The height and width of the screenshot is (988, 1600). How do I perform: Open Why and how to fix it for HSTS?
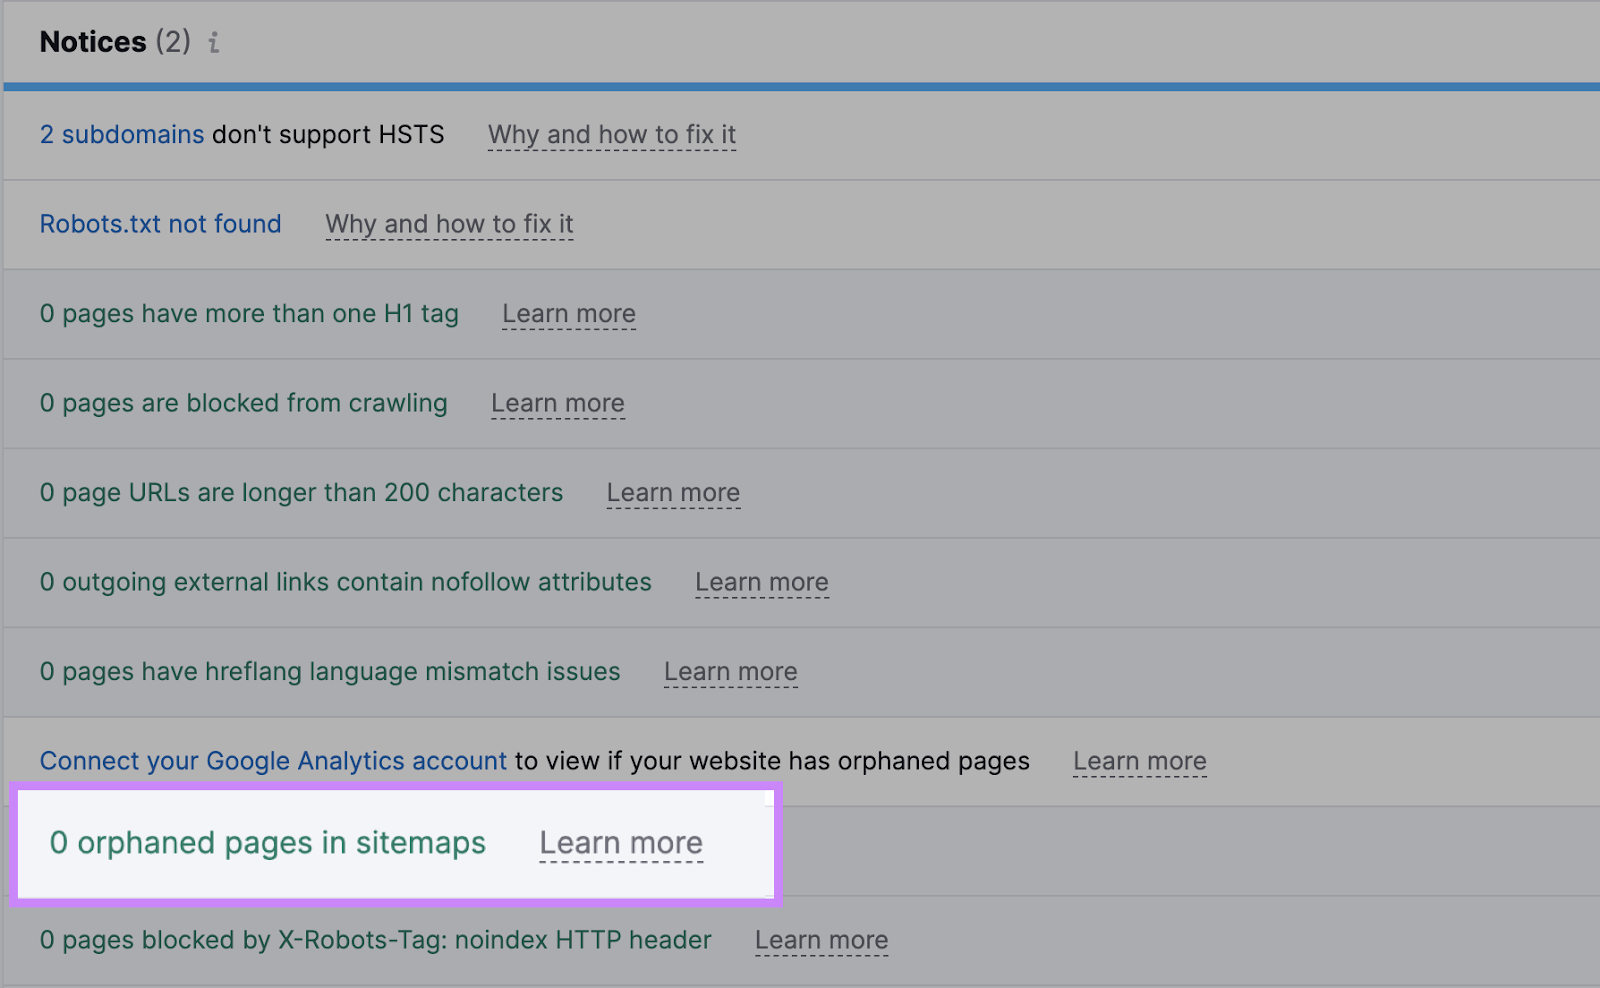tap(611, 134)
